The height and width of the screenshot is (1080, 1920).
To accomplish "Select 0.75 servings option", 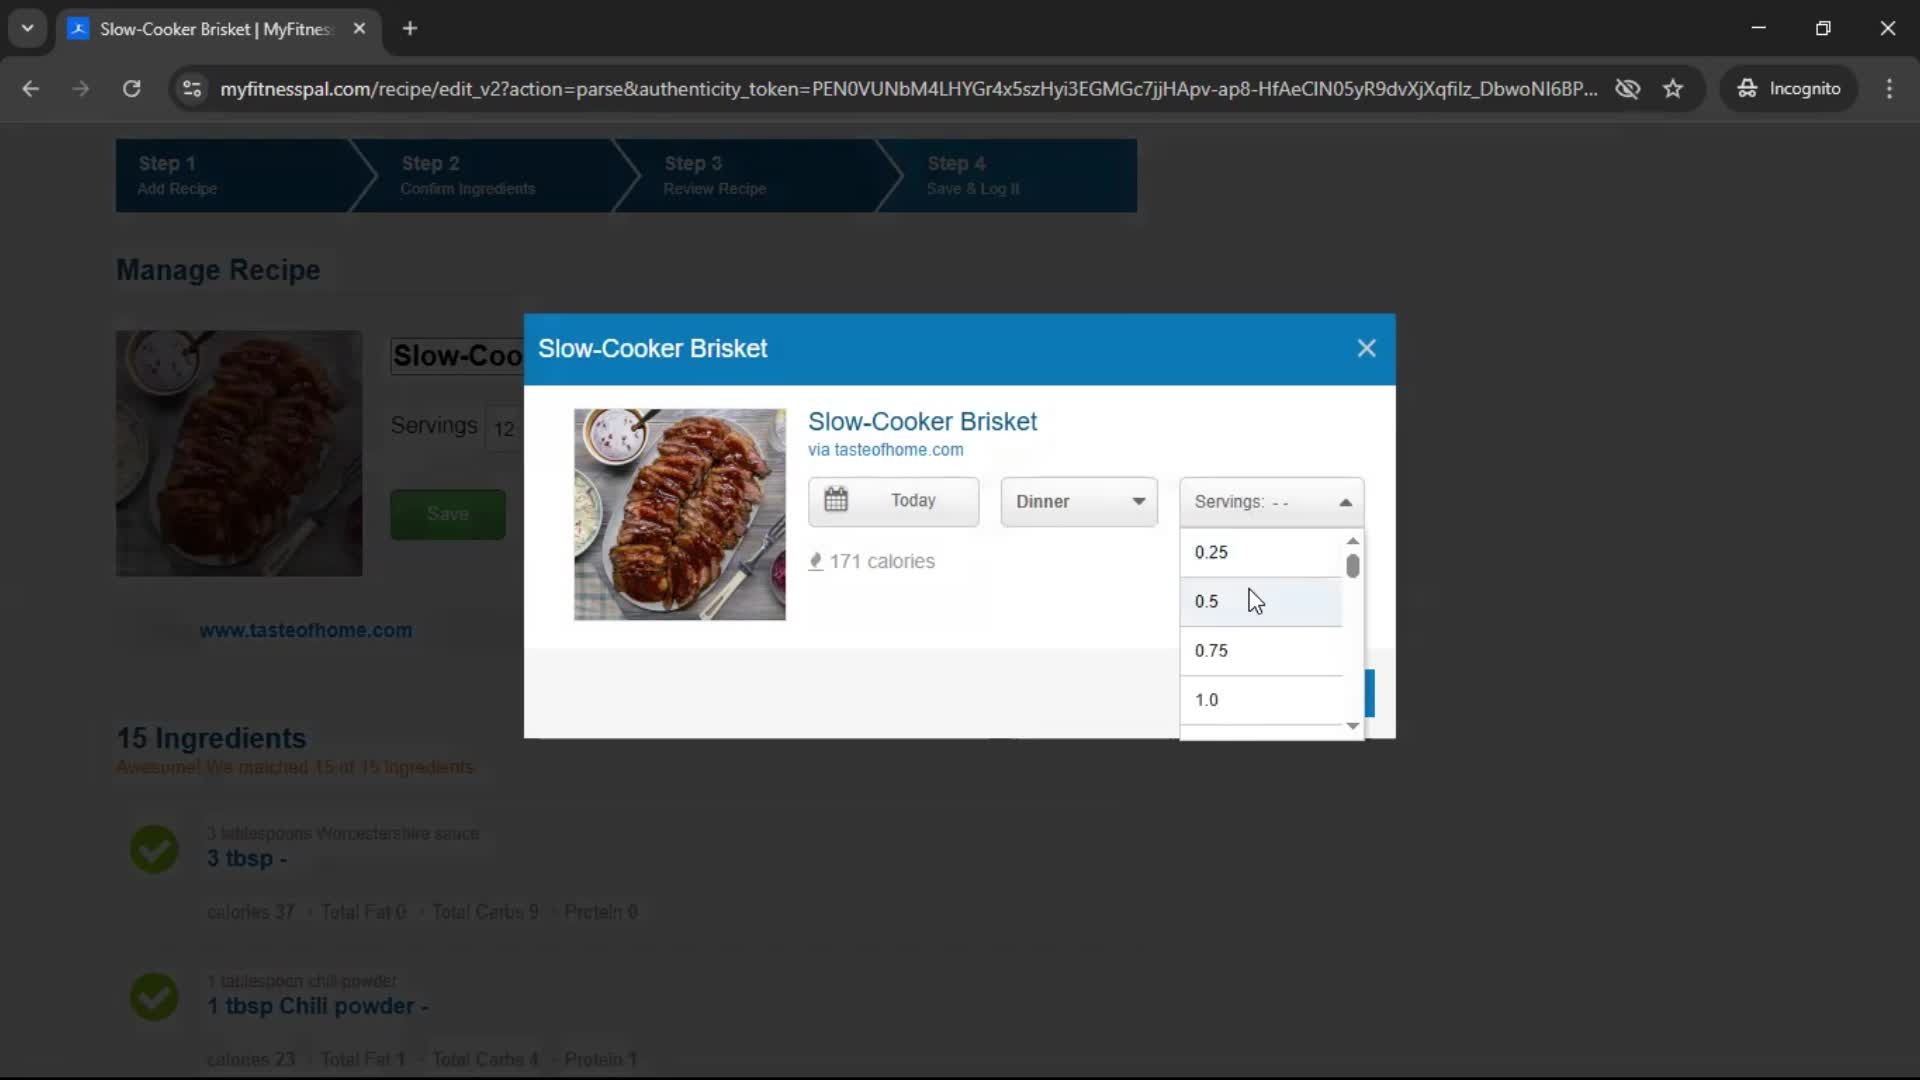I will (1261, 650).
